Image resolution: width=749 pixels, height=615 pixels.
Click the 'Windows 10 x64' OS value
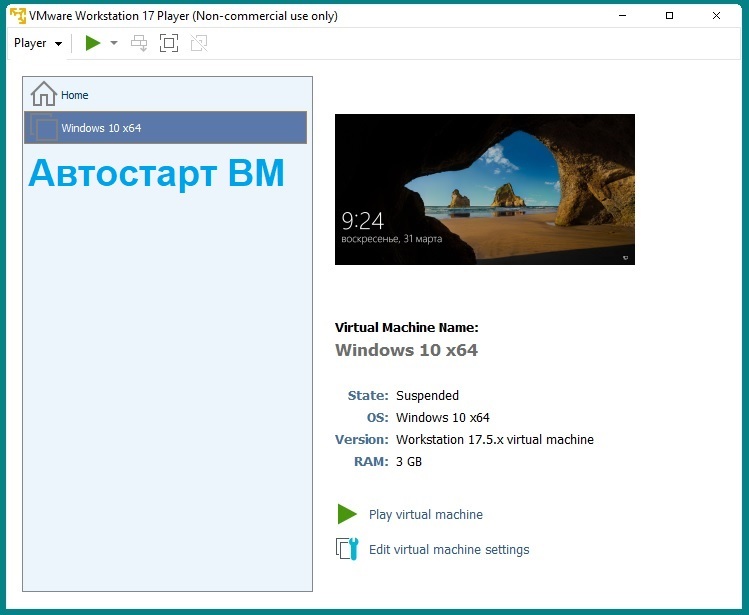click(442, 418)
